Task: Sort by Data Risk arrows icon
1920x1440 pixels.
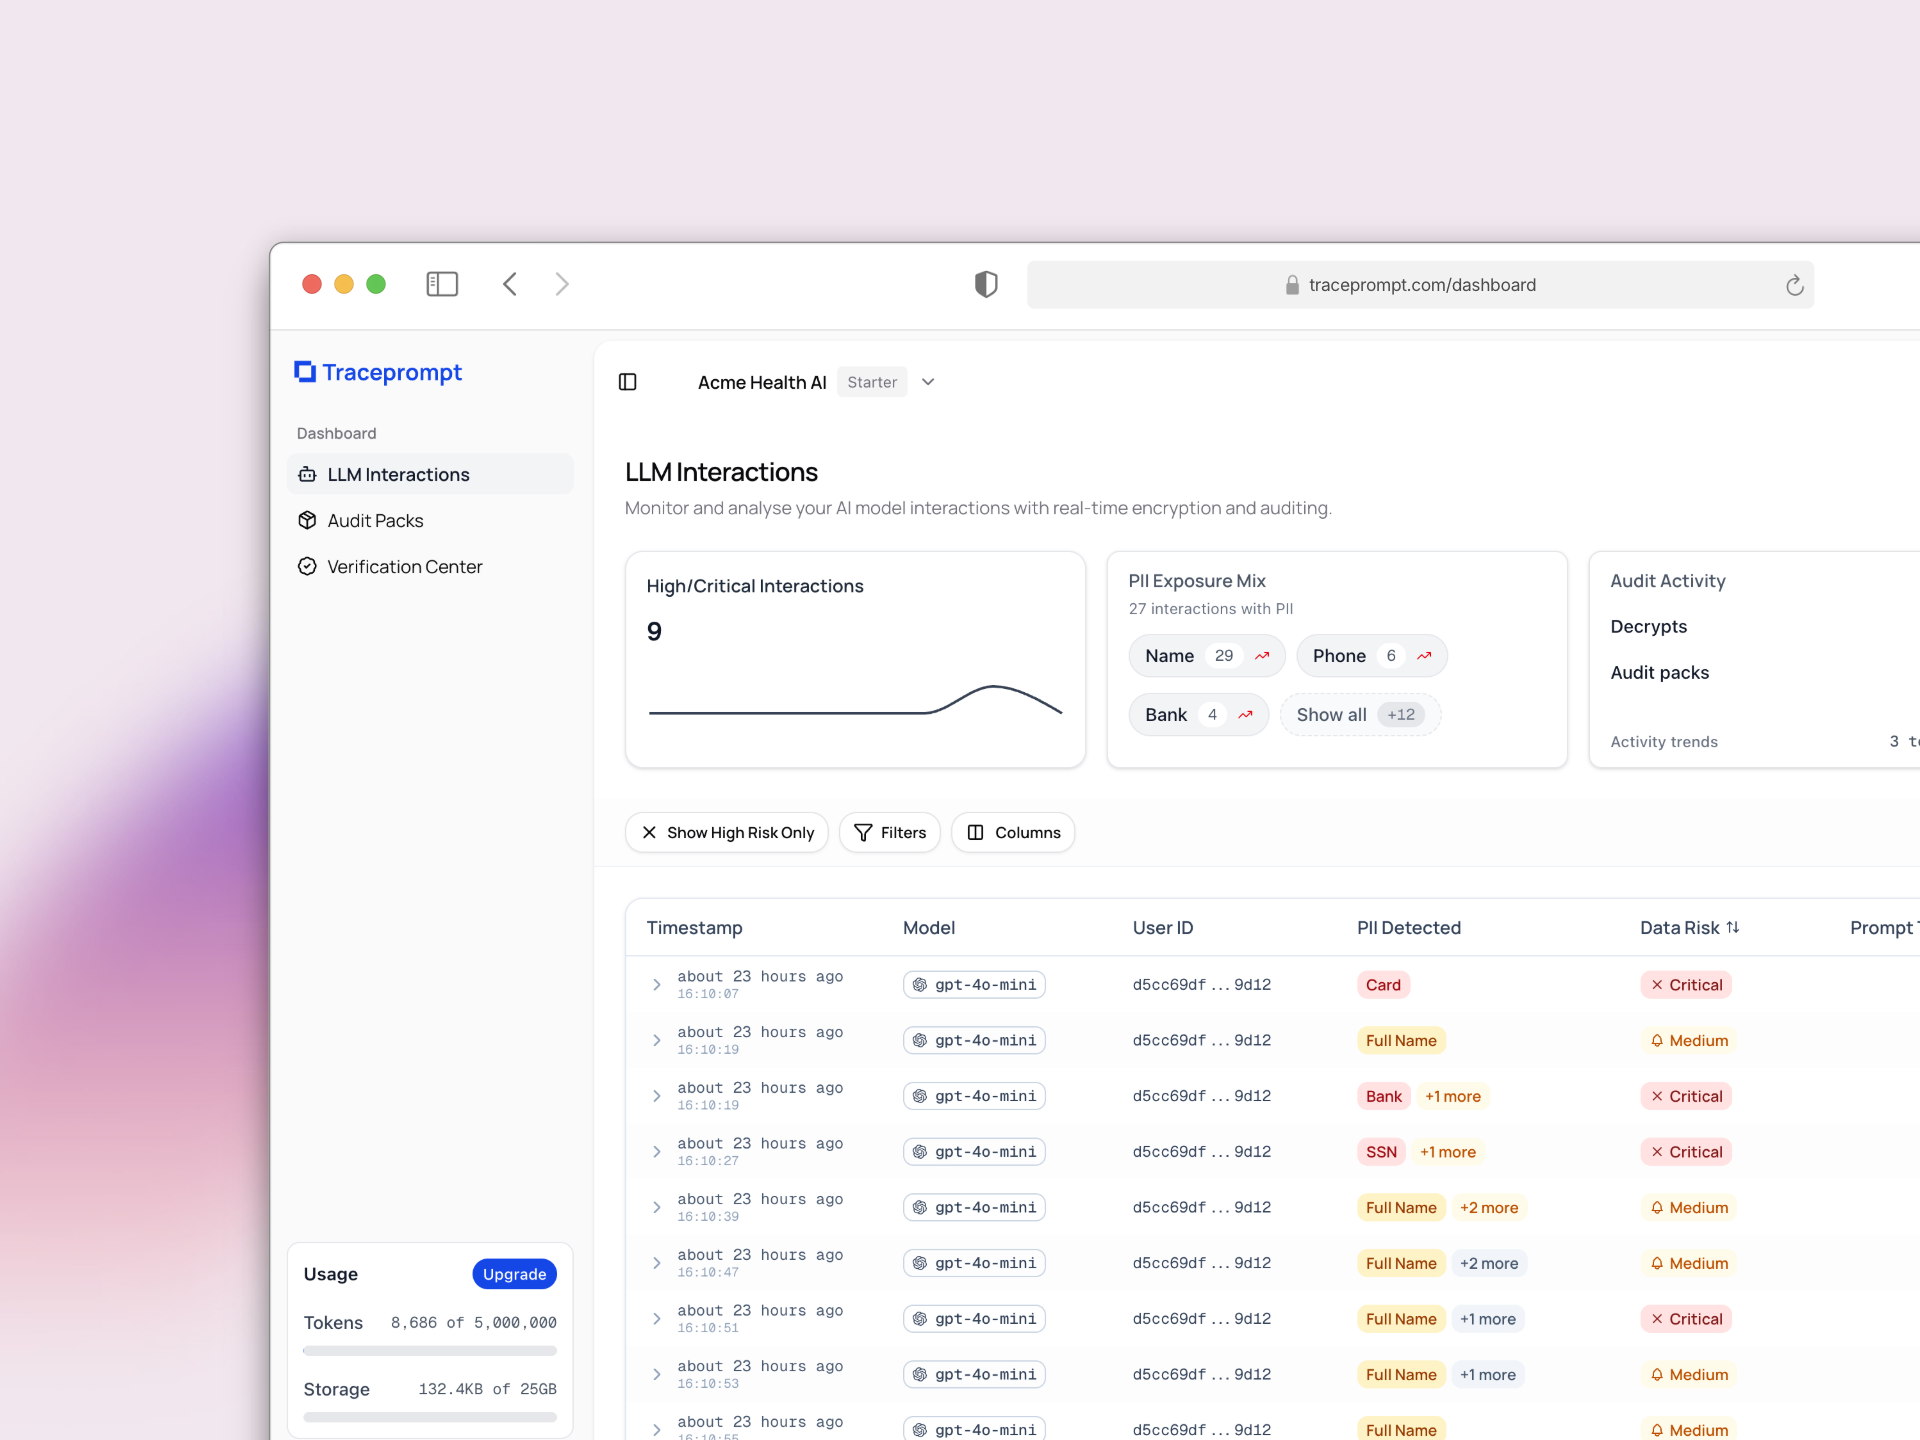Action: (x=1733, y=928)
